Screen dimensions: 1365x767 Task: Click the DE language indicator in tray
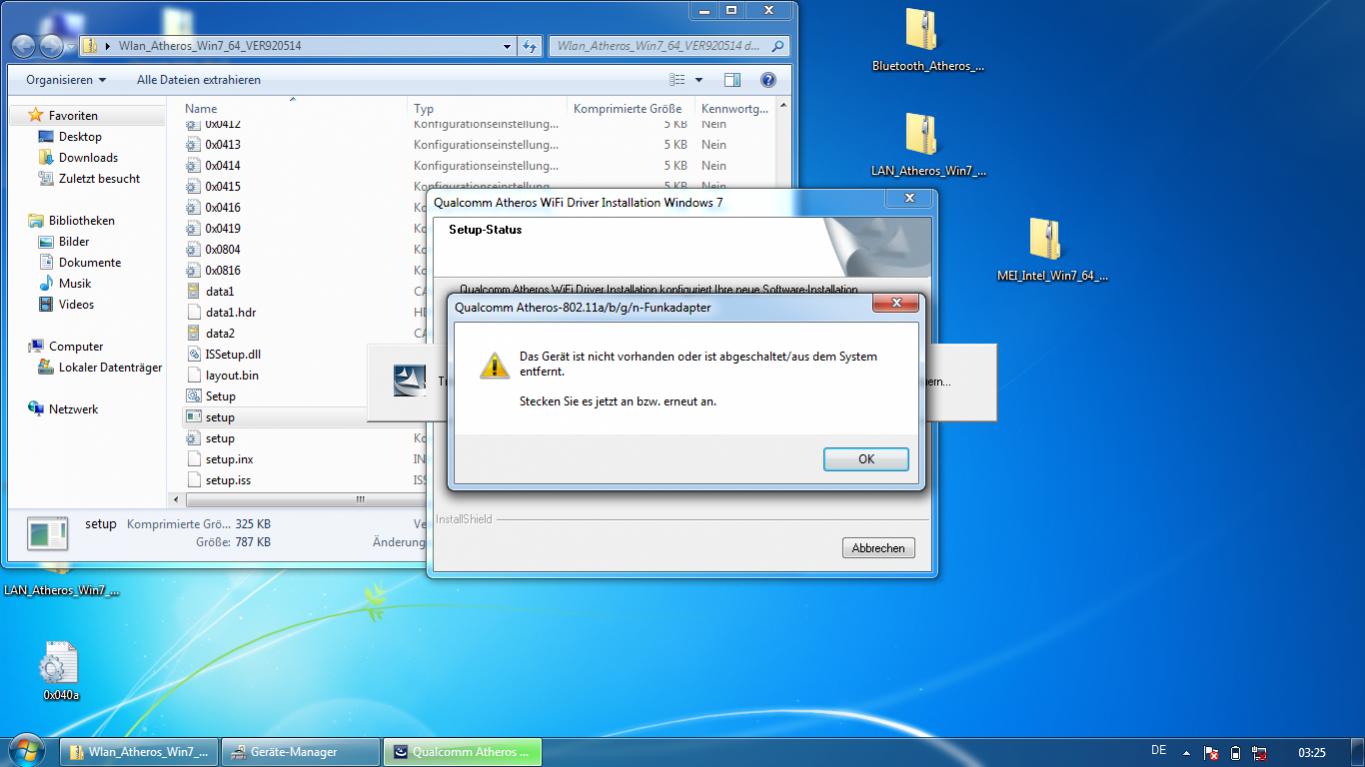pyautogui.click(x=1158, y=751)
